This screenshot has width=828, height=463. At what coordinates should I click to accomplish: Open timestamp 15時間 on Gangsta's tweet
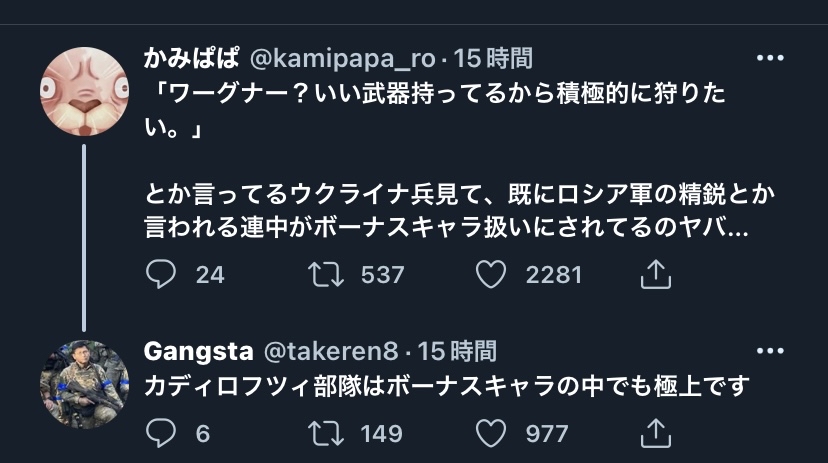click(457, 351)
